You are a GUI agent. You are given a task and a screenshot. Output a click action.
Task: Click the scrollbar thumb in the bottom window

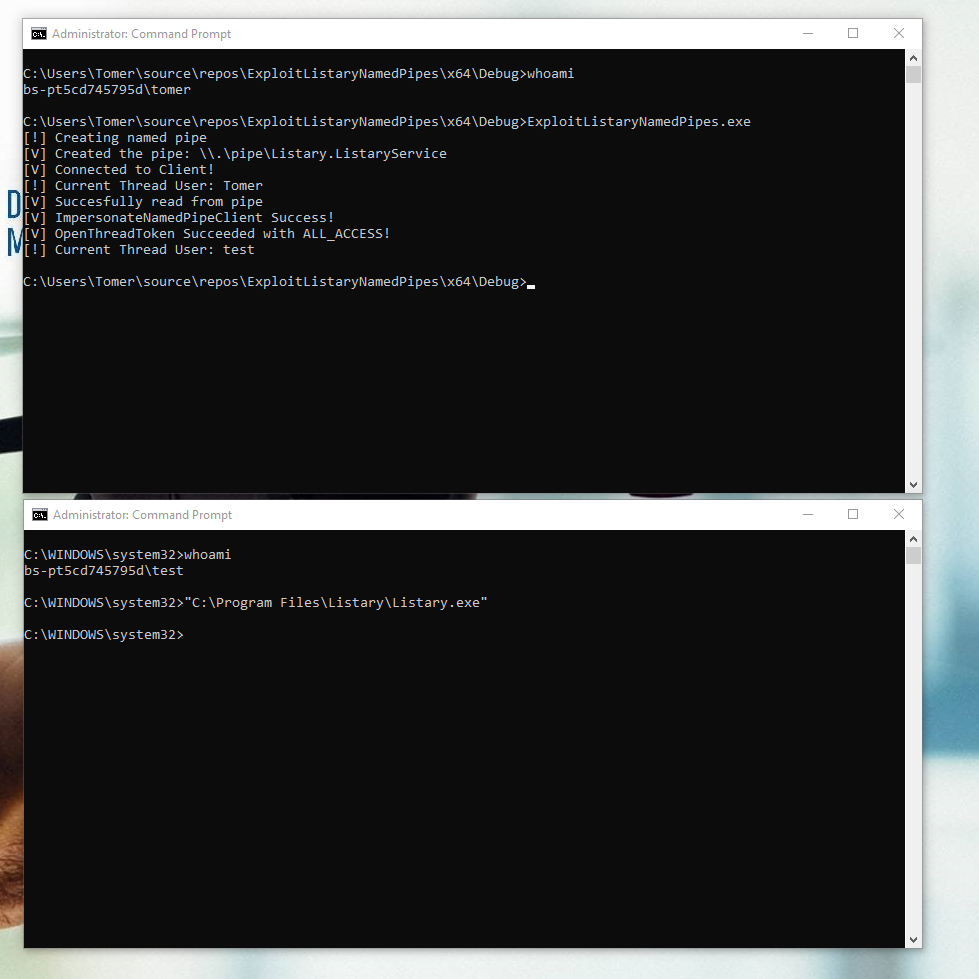point(913,556)
